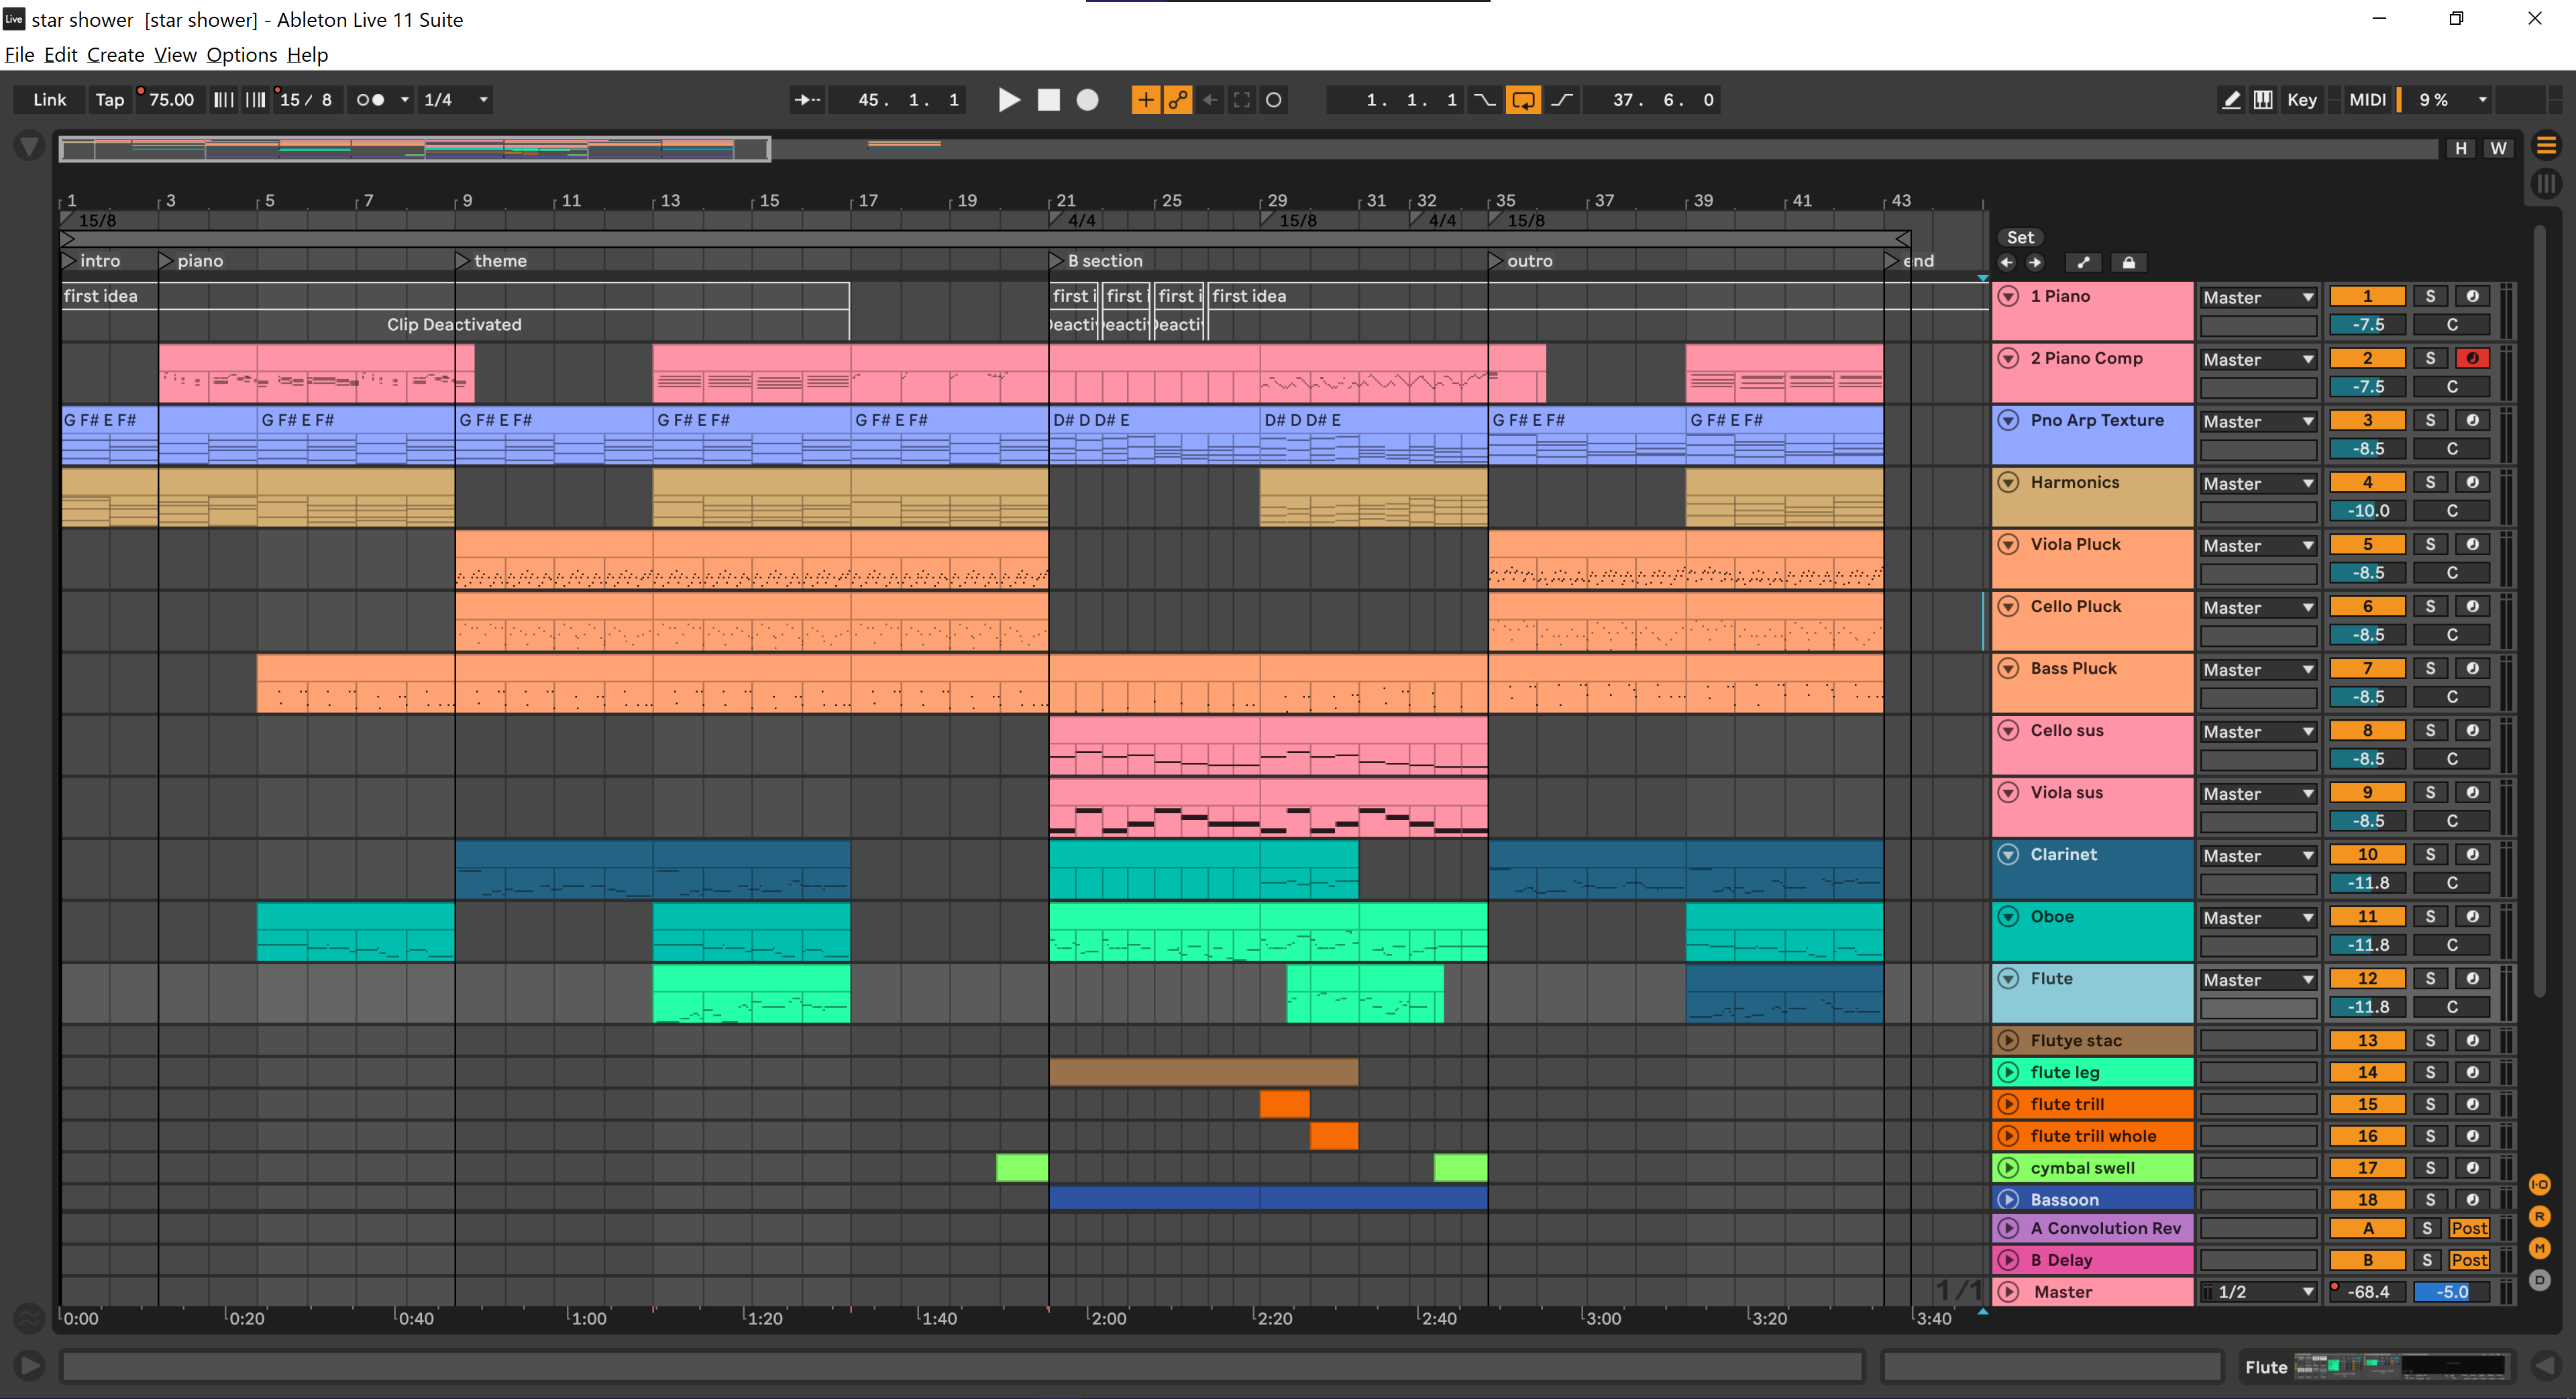Open the Clarinet output routing Master dropdown

point(2258,856)
